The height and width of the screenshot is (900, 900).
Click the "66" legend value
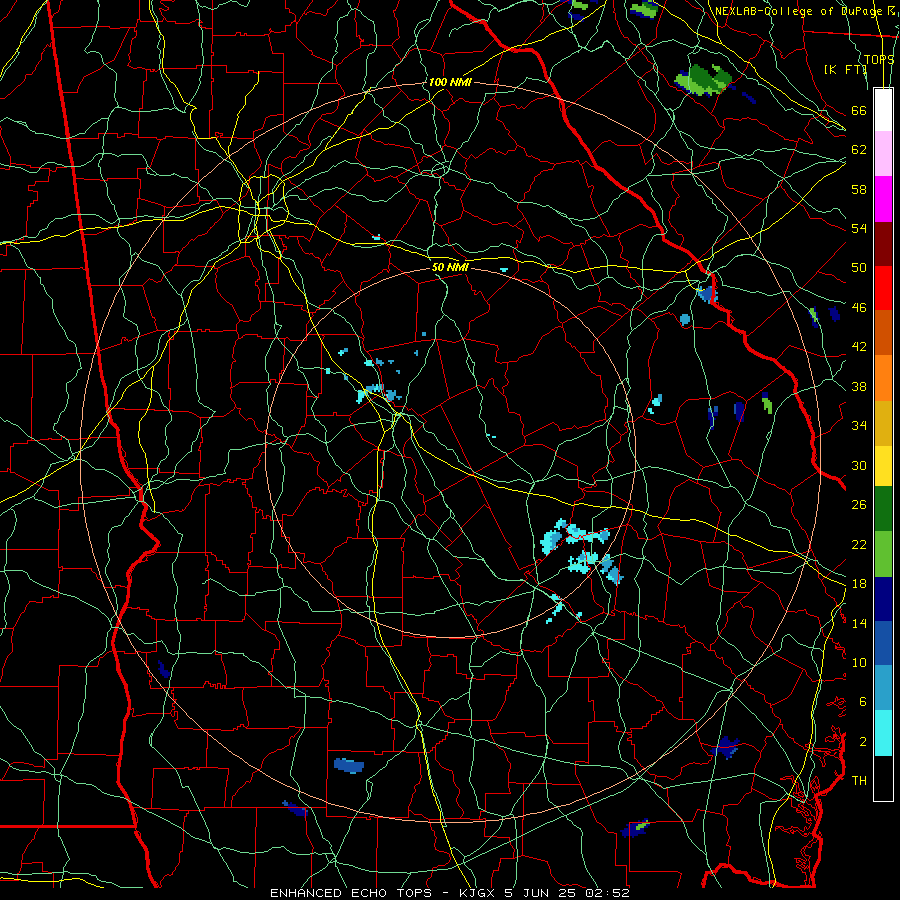[x=859, y=110]
